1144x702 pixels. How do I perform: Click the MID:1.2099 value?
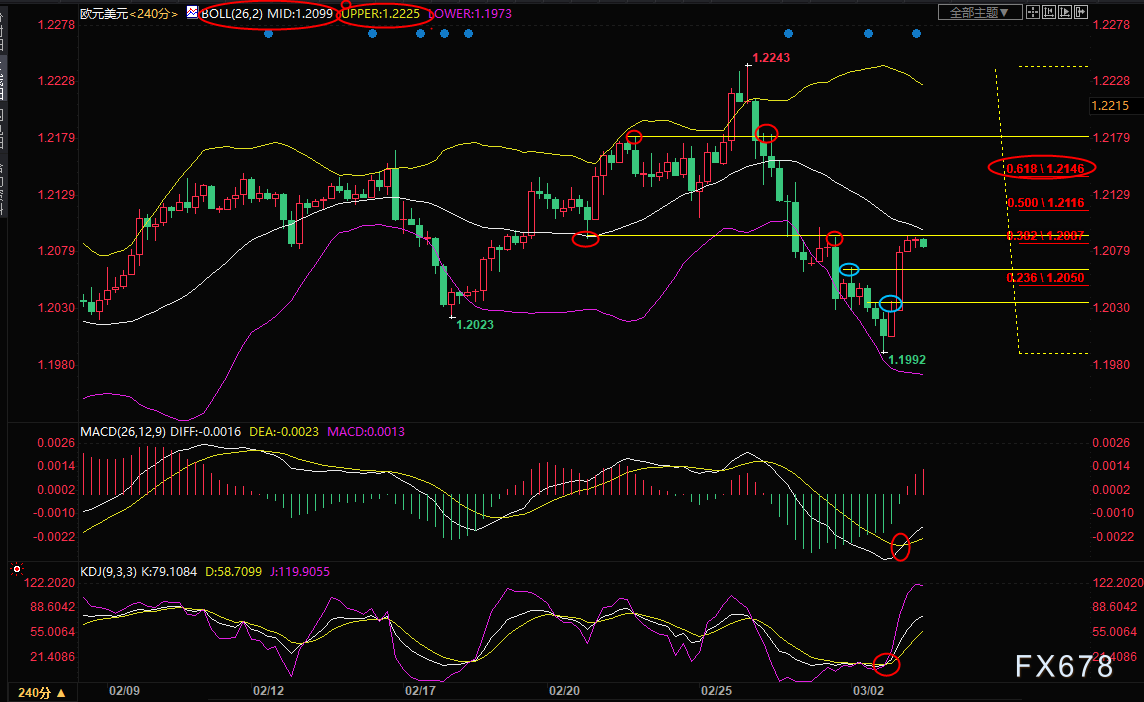click(300, 14)
